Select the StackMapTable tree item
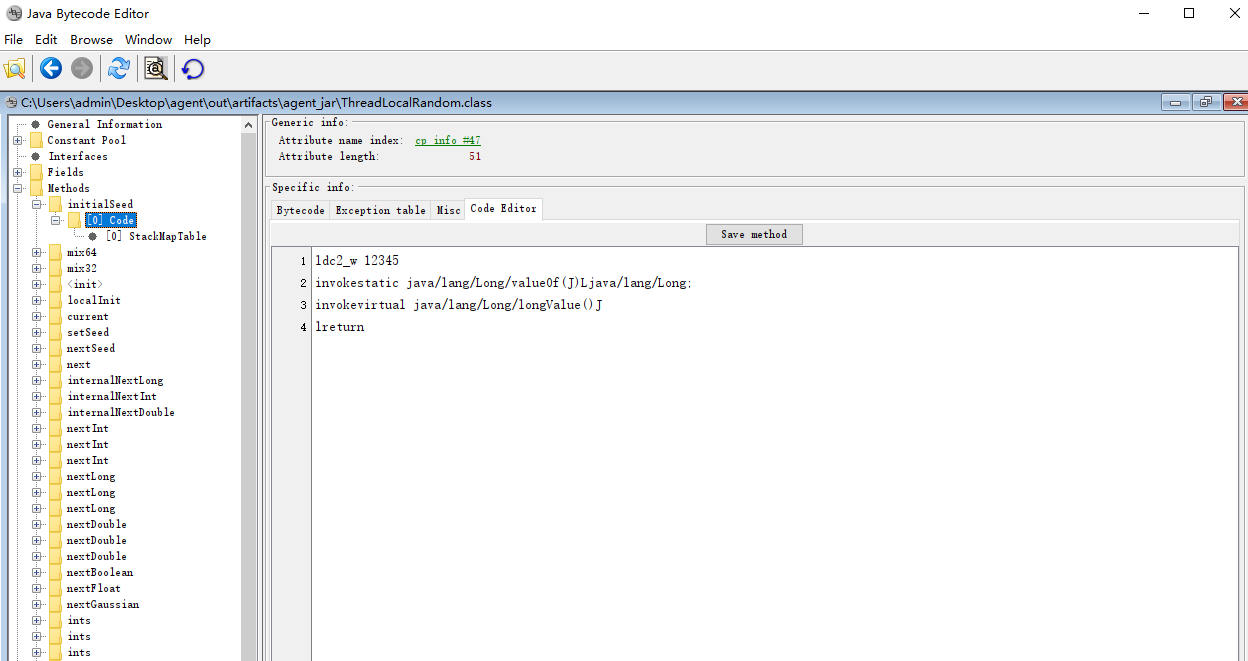The width and height of the screenshot is (1248, 661). [156, 236]
